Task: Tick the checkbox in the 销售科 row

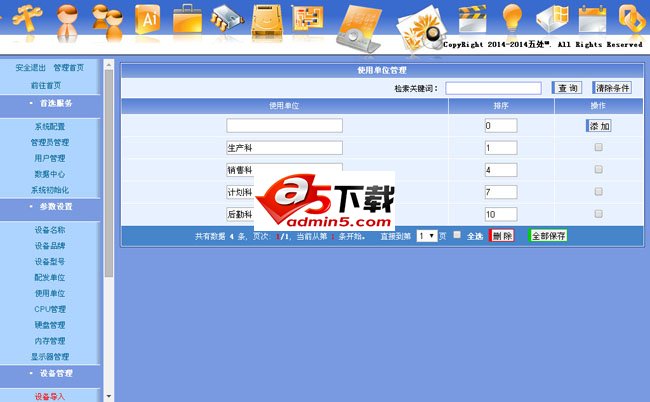Action: 598,169
